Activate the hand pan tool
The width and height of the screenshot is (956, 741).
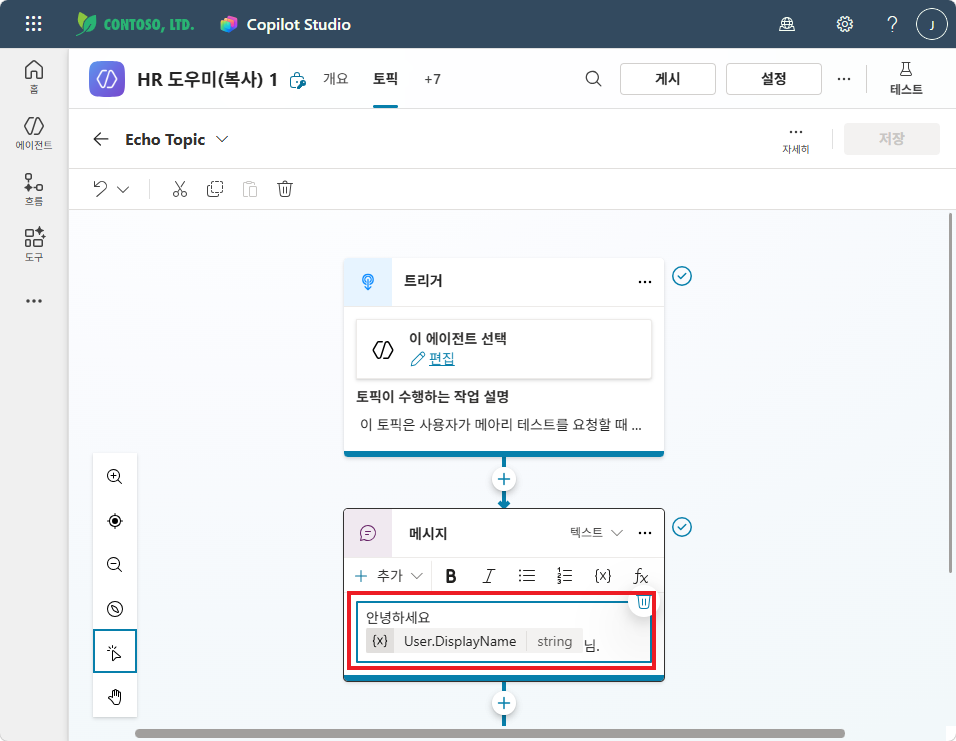coord(115,696)
